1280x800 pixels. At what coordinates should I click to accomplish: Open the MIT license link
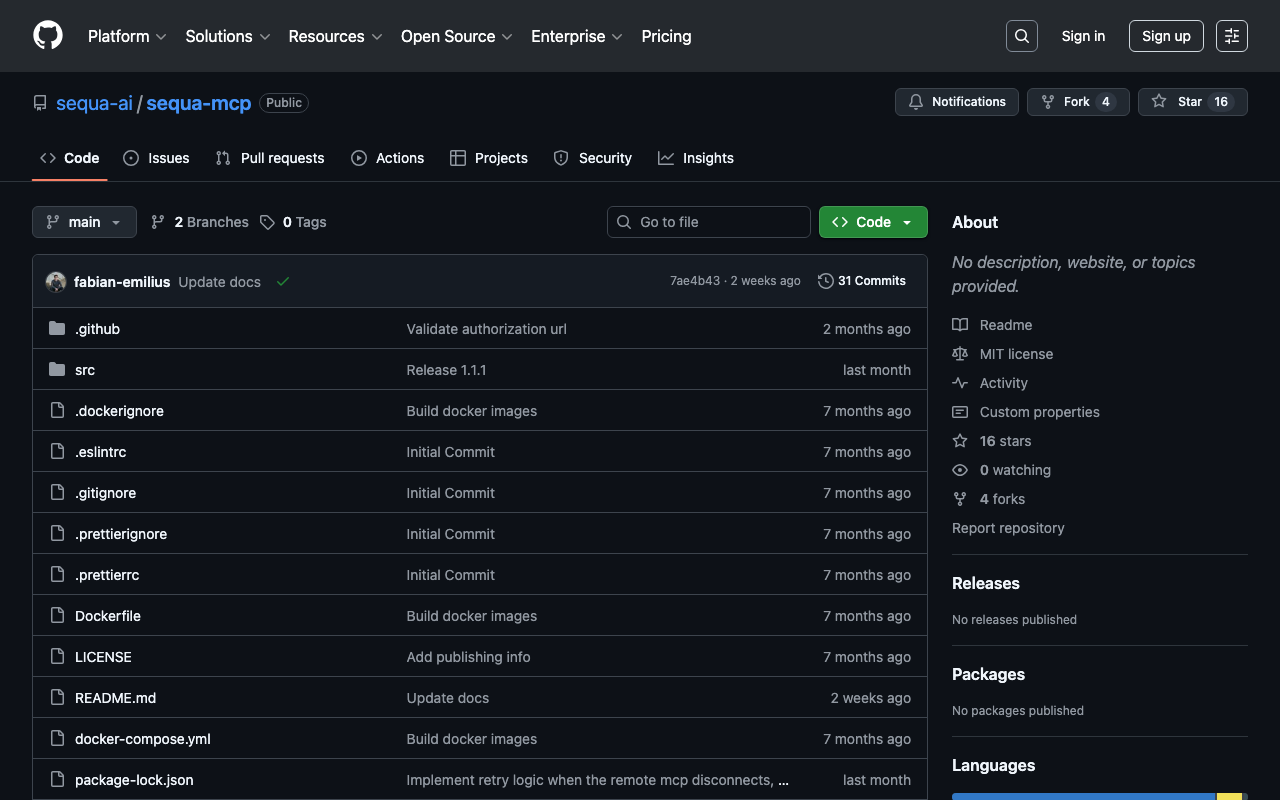1016,354
